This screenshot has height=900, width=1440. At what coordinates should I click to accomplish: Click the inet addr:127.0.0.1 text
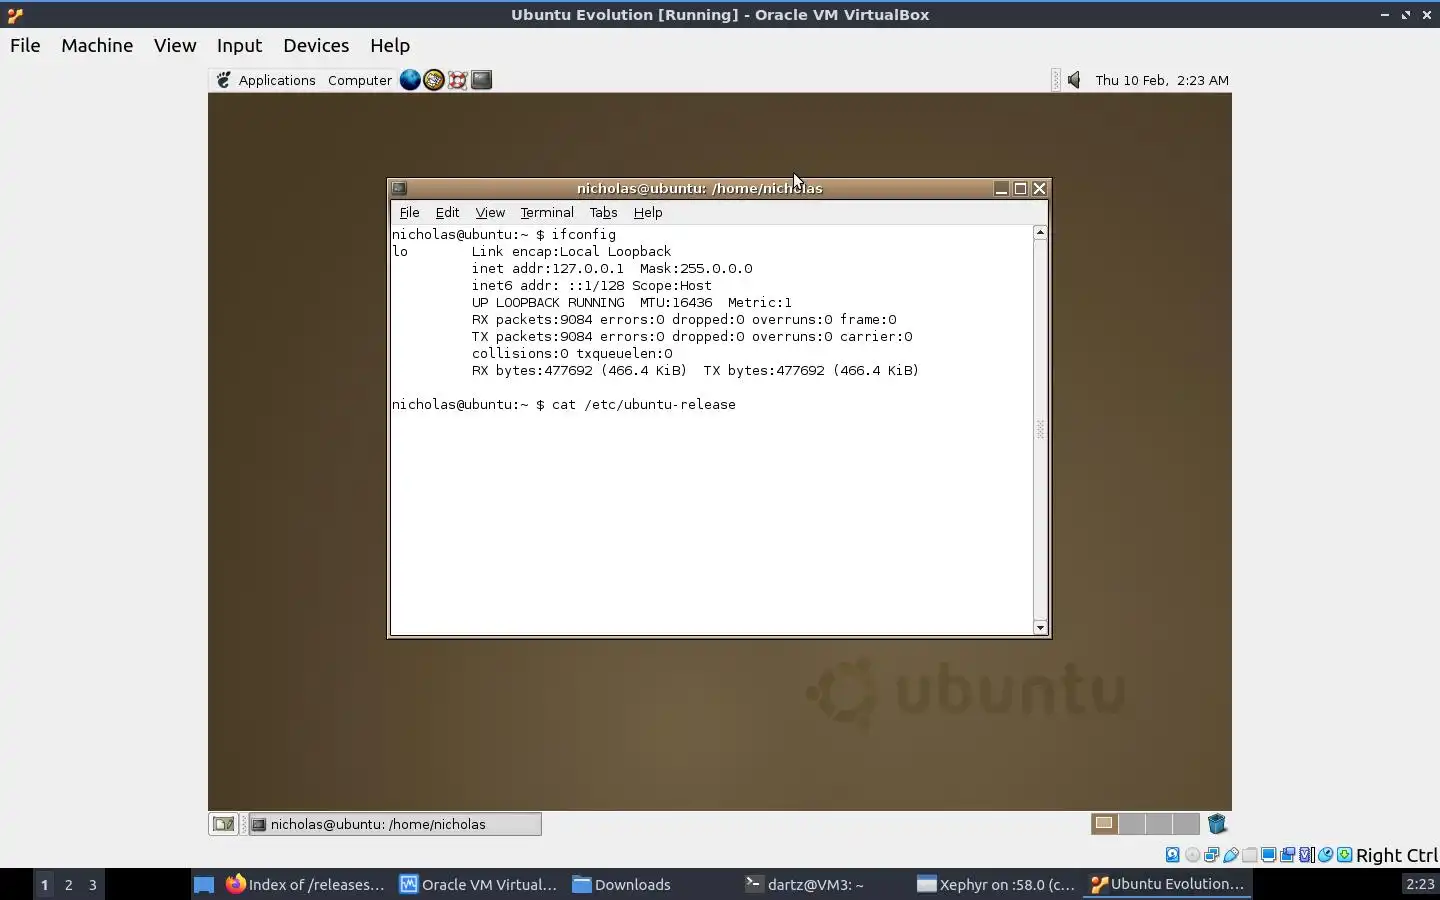coord(548,268)
